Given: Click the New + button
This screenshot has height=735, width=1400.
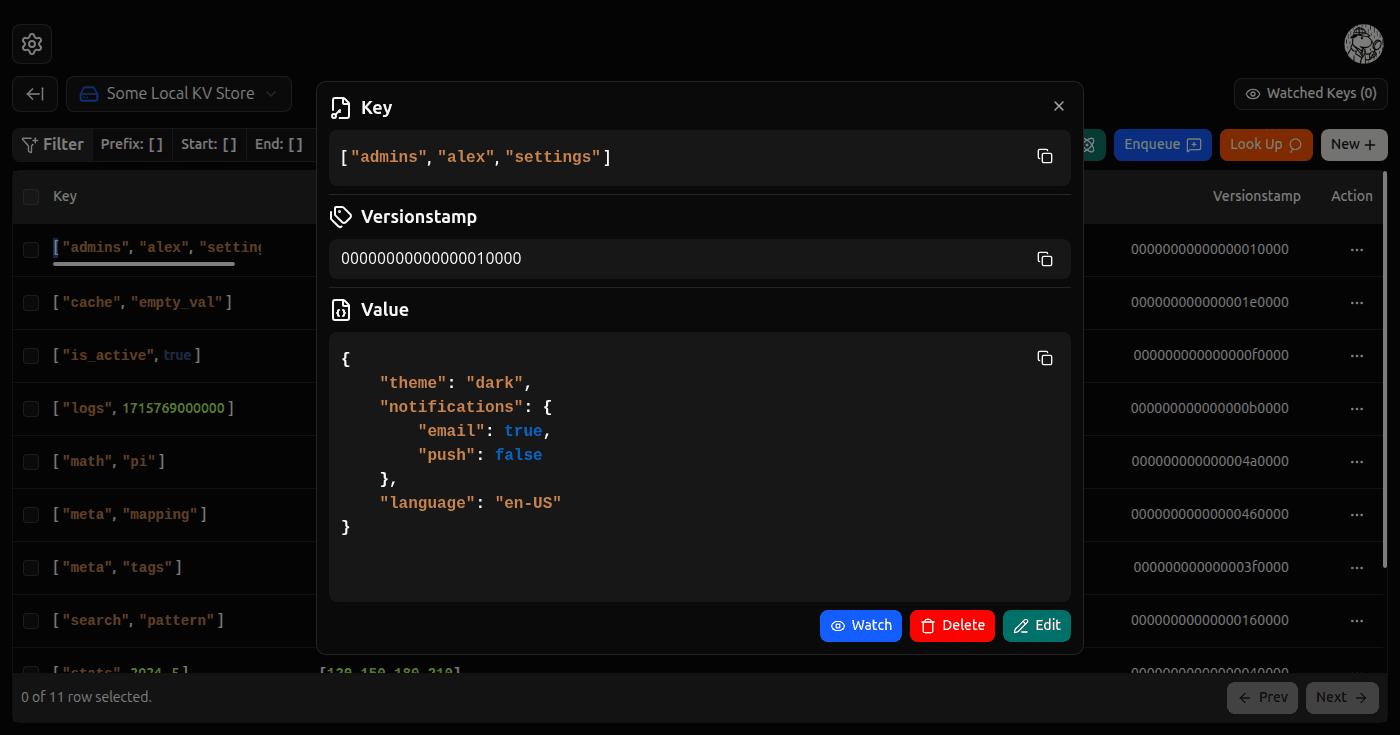Looking at the screenshot, I should [1354, 145].
